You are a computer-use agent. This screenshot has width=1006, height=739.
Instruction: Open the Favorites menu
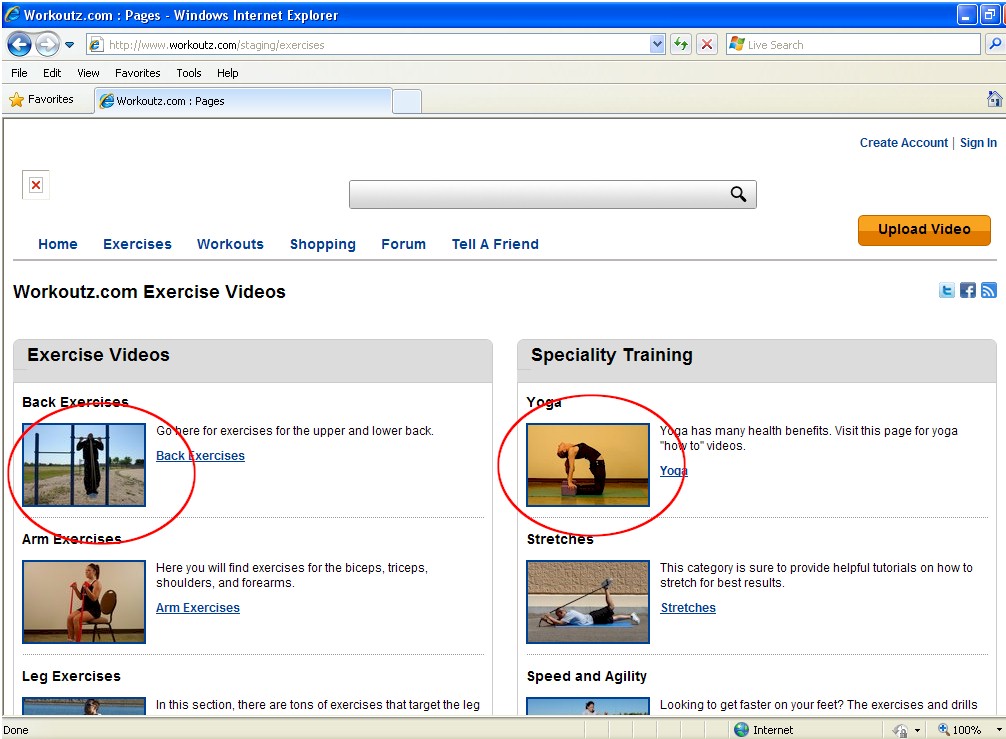[137, 73]
